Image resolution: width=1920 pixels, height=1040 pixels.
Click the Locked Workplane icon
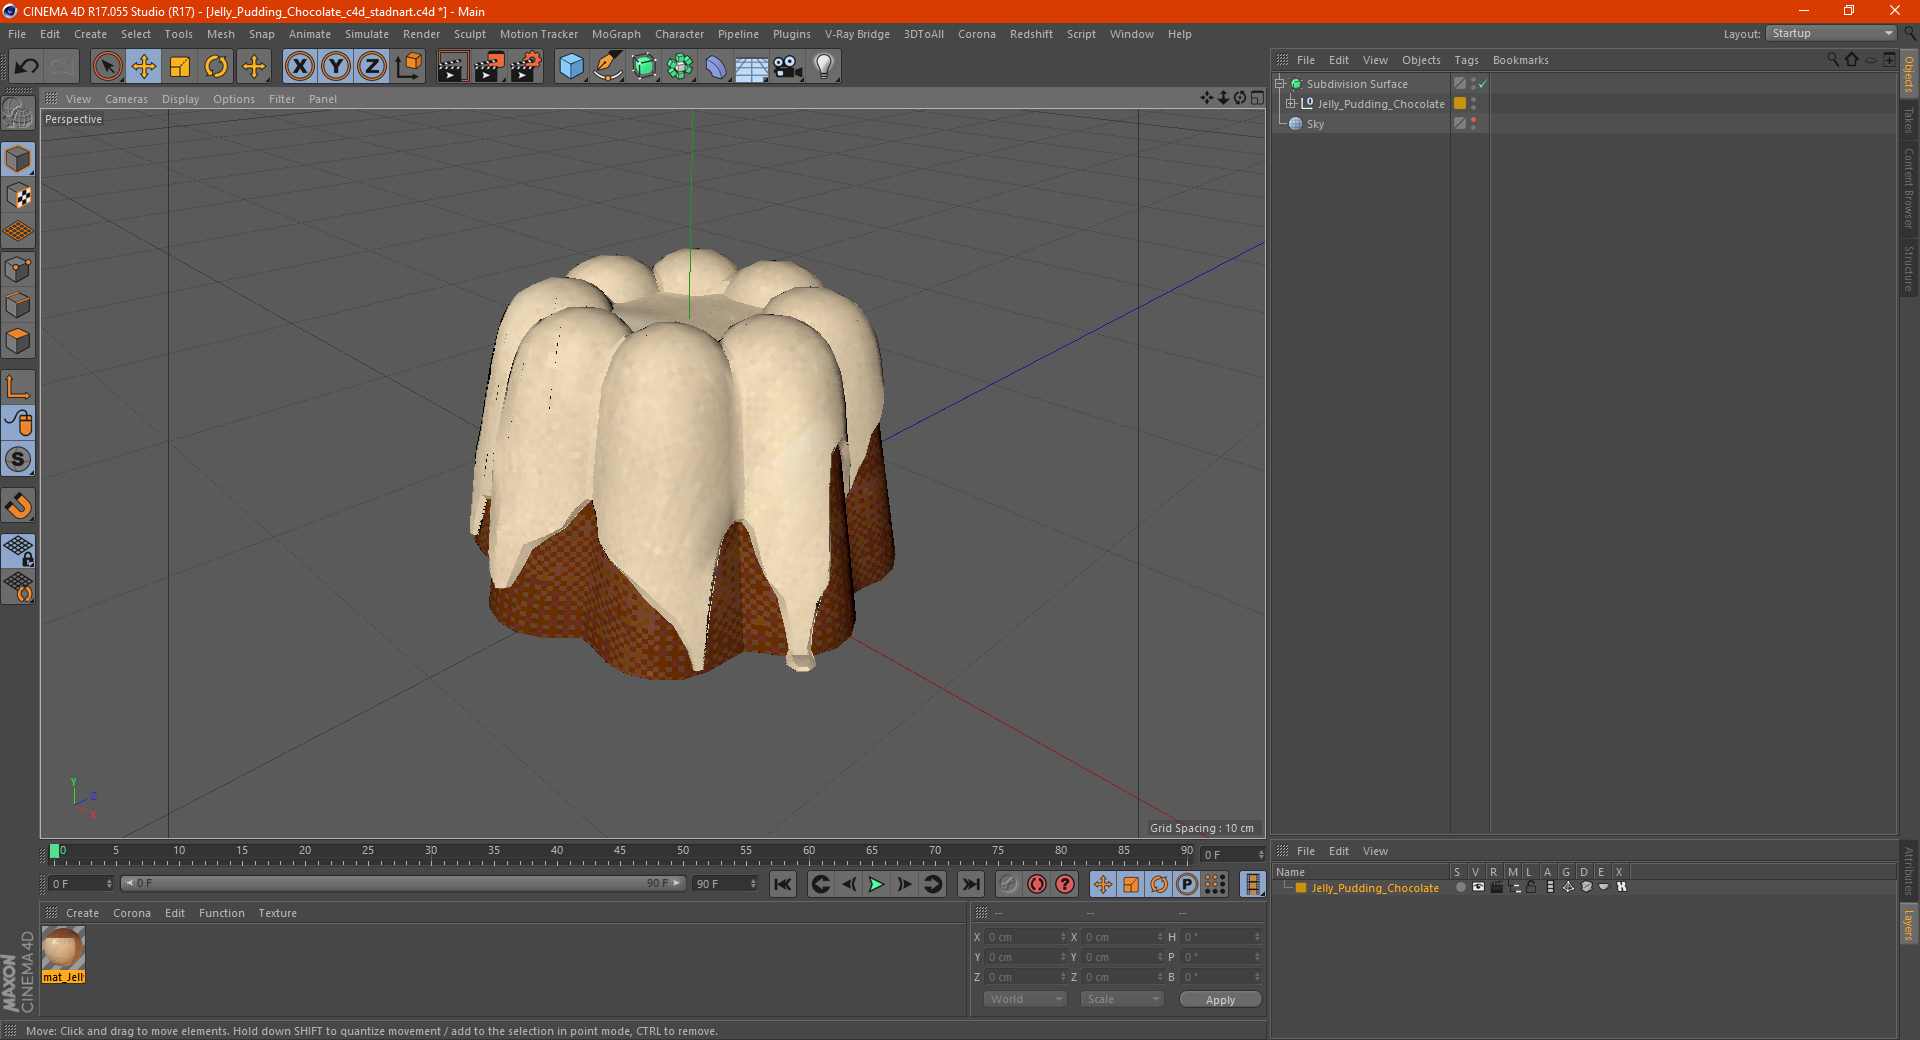click(19, 551)
